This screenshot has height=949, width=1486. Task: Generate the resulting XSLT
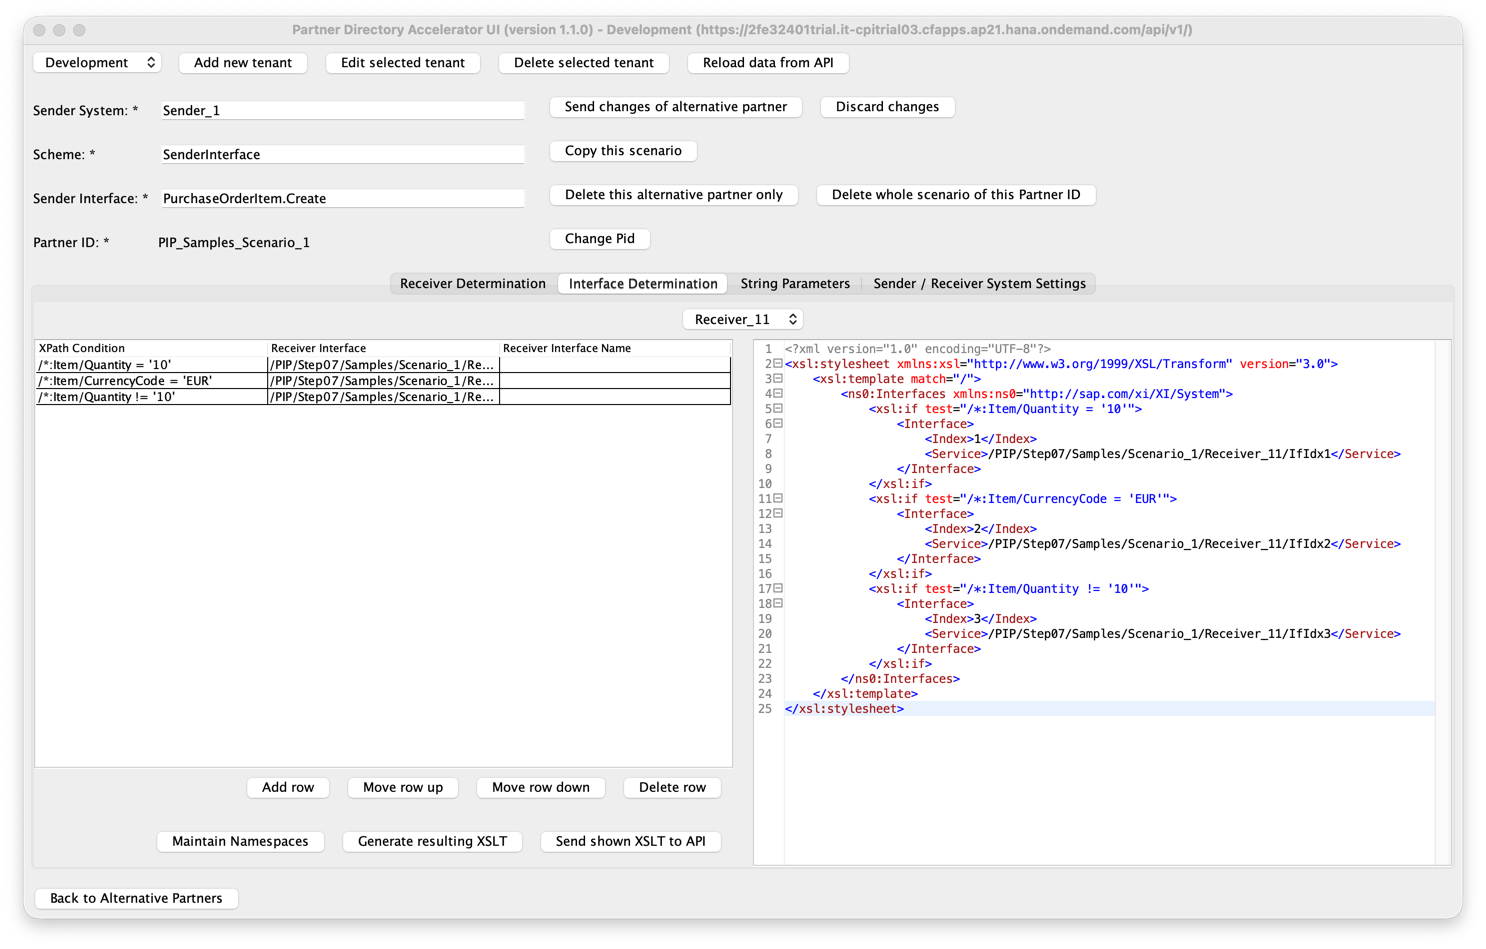pos(432,842)
